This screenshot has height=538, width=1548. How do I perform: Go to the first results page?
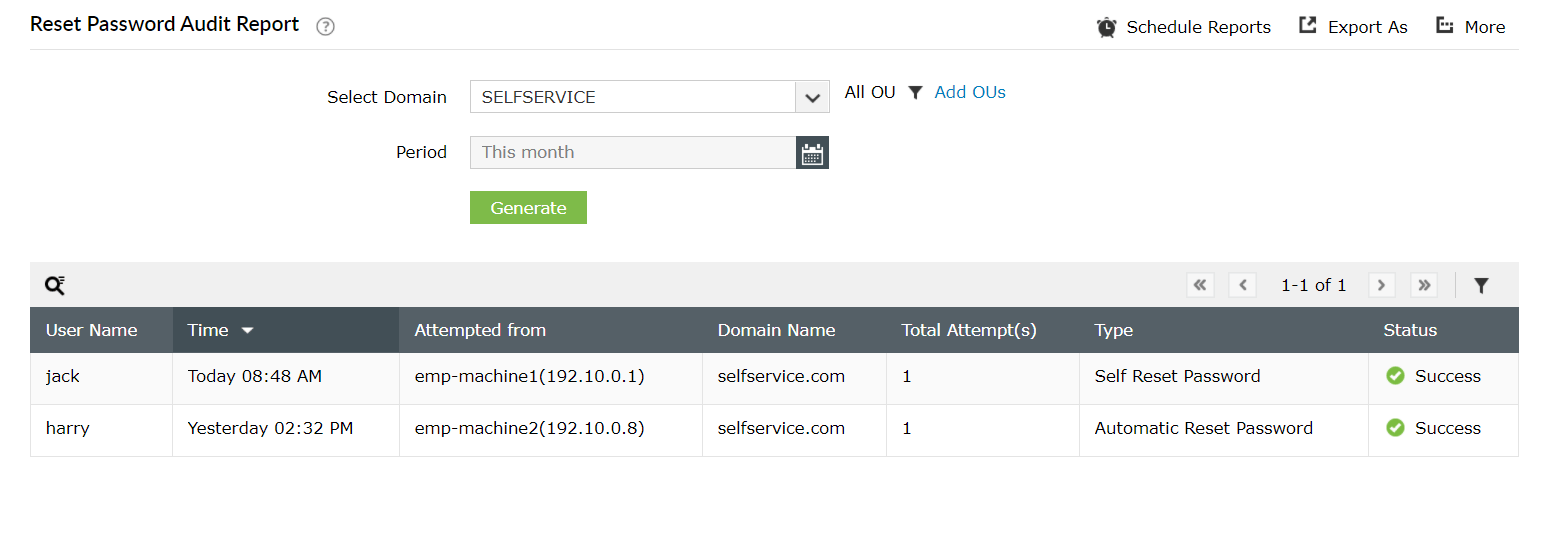click(x=1200, y=285)
